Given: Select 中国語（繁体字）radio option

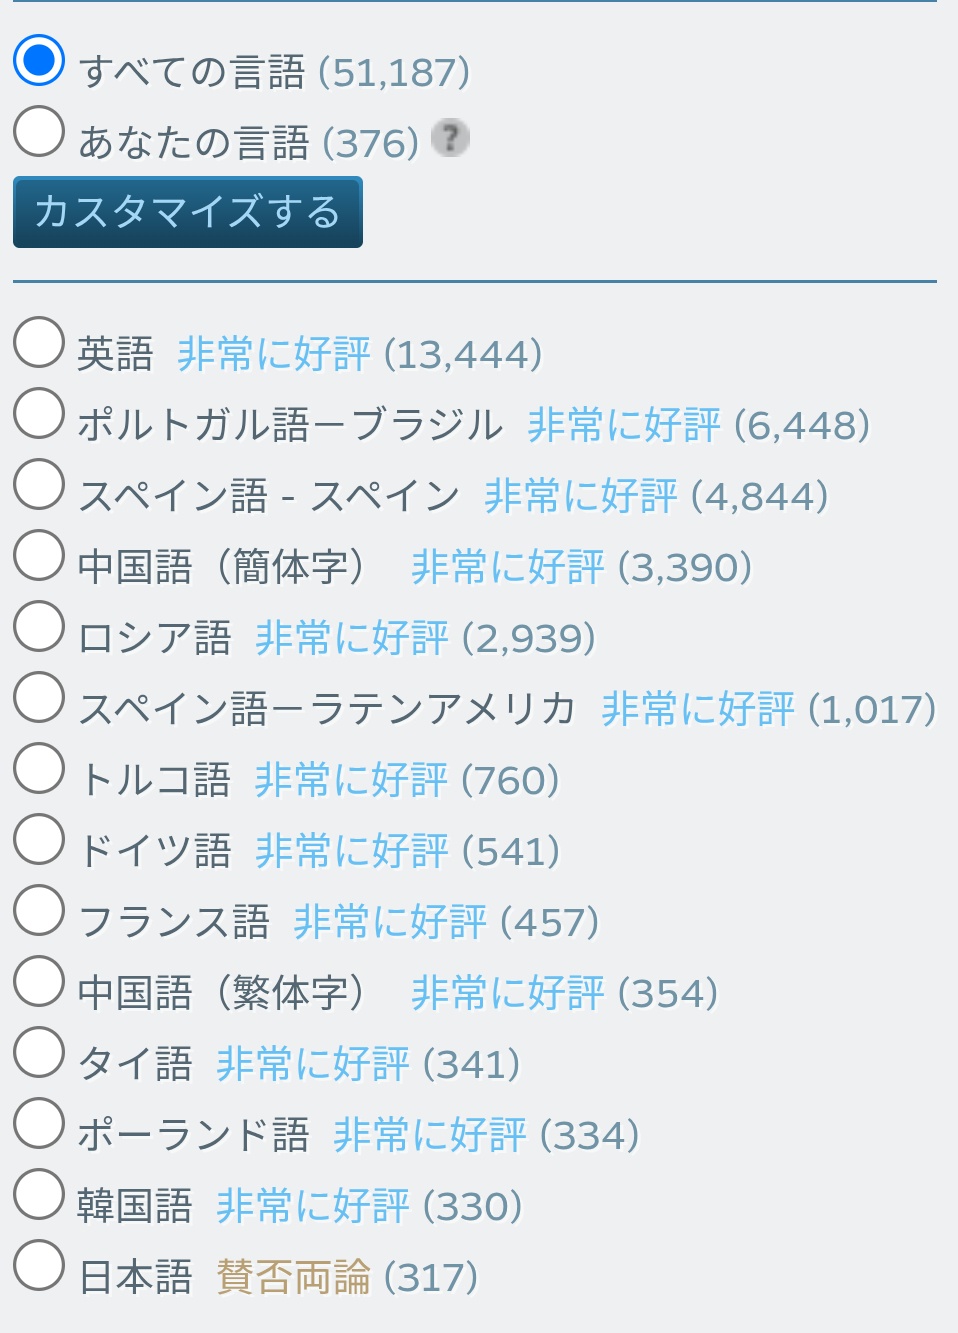Looking at the screenshot, I should click(x=39, y=981).
